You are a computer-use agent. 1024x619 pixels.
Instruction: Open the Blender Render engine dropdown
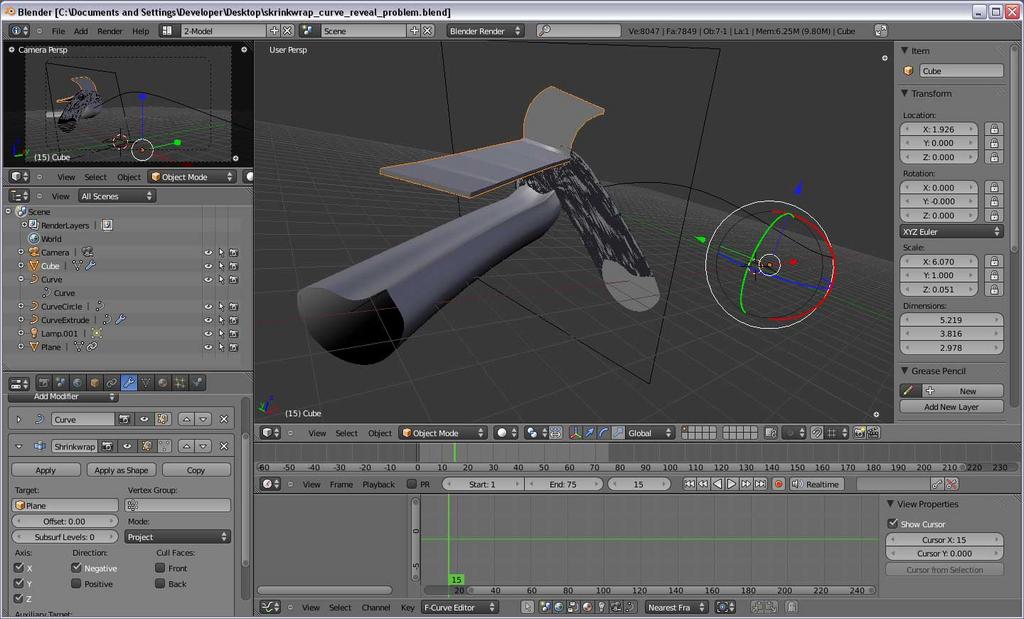click(485, 31)
